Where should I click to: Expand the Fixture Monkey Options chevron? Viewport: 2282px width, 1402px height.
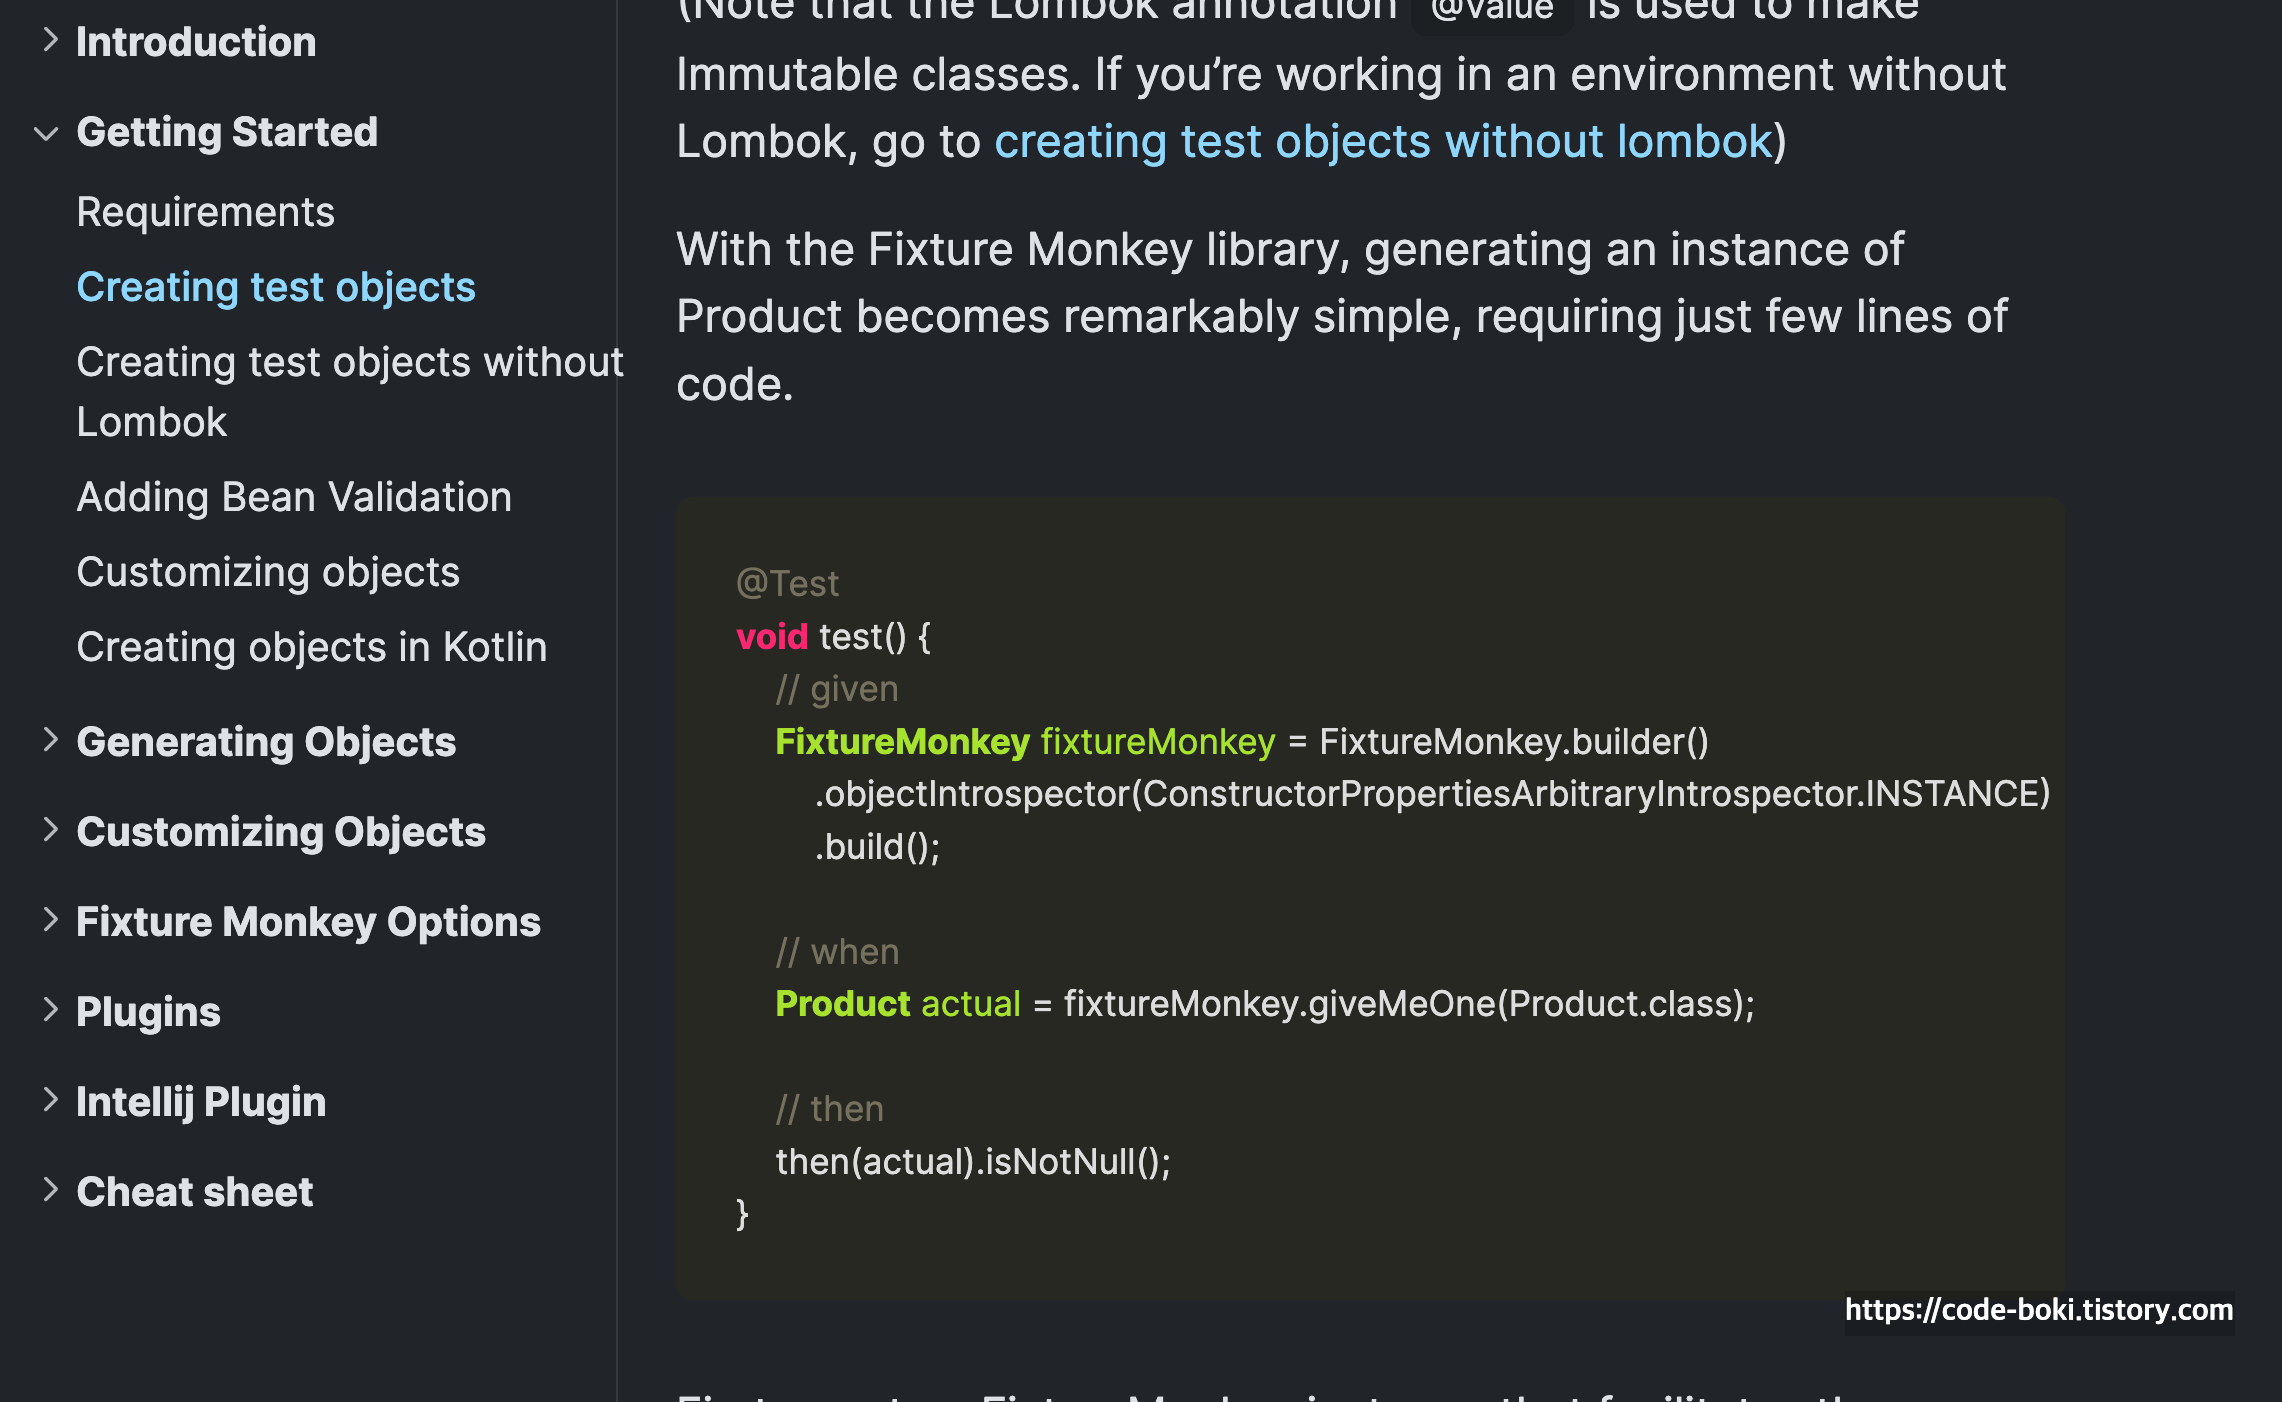coord(51,920)
